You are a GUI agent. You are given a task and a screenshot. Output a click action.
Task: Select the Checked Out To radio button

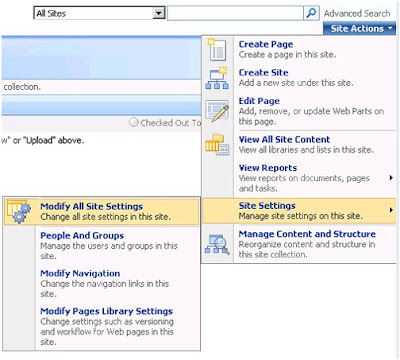coord(134,122)
